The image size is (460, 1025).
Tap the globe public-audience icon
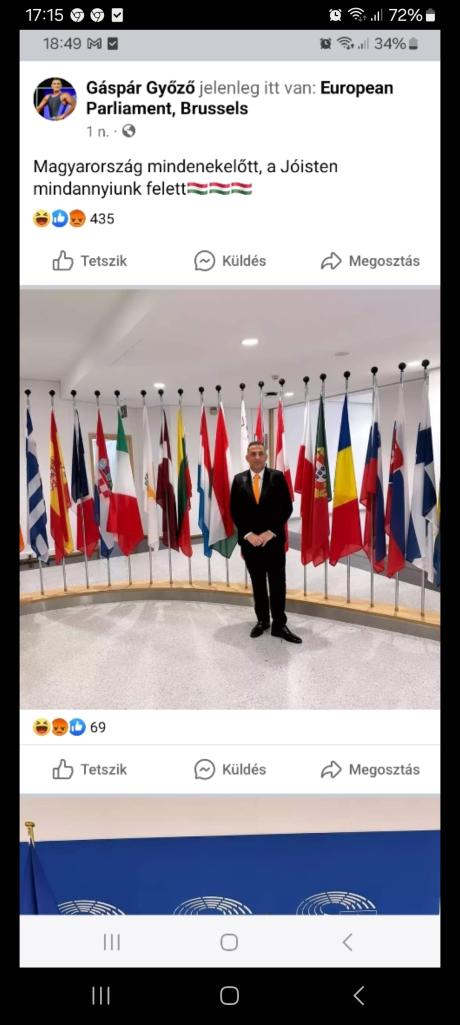point(129,131)
